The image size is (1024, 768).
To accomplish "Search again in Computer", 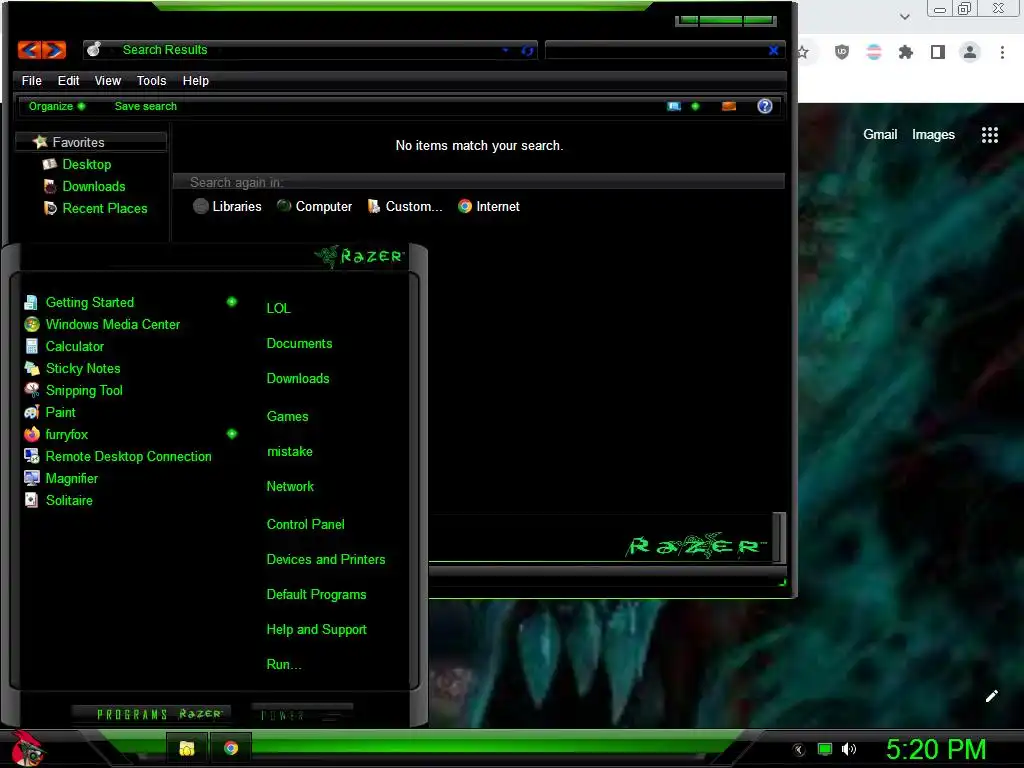I will 314,206.
